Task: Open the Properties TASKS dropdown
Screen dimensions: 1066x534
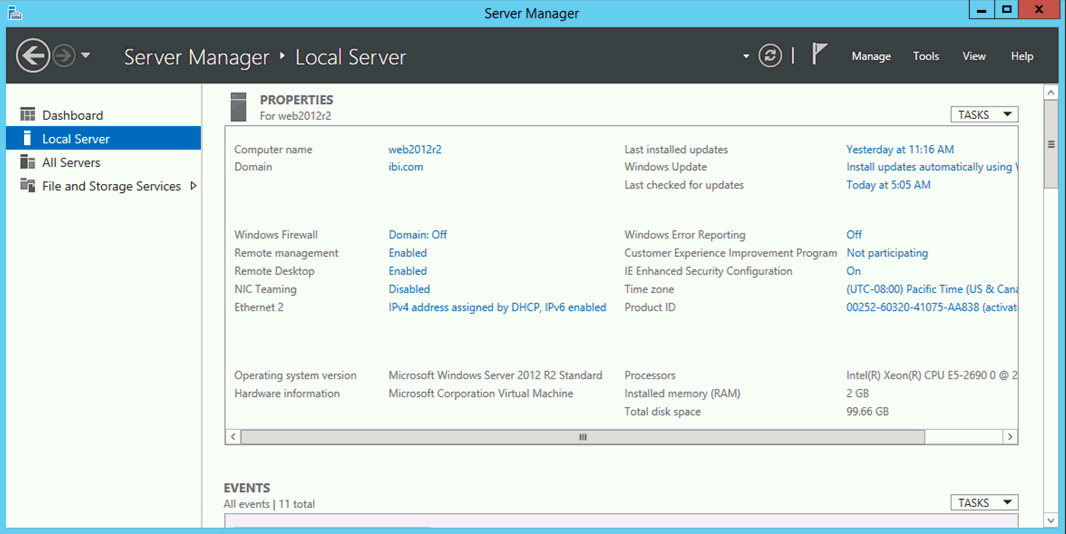Action: [984, 115]
